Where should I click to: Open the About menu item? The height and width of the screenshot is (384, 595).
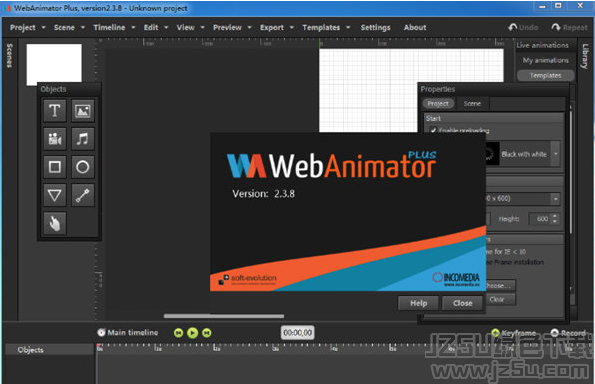pos(415,27)
